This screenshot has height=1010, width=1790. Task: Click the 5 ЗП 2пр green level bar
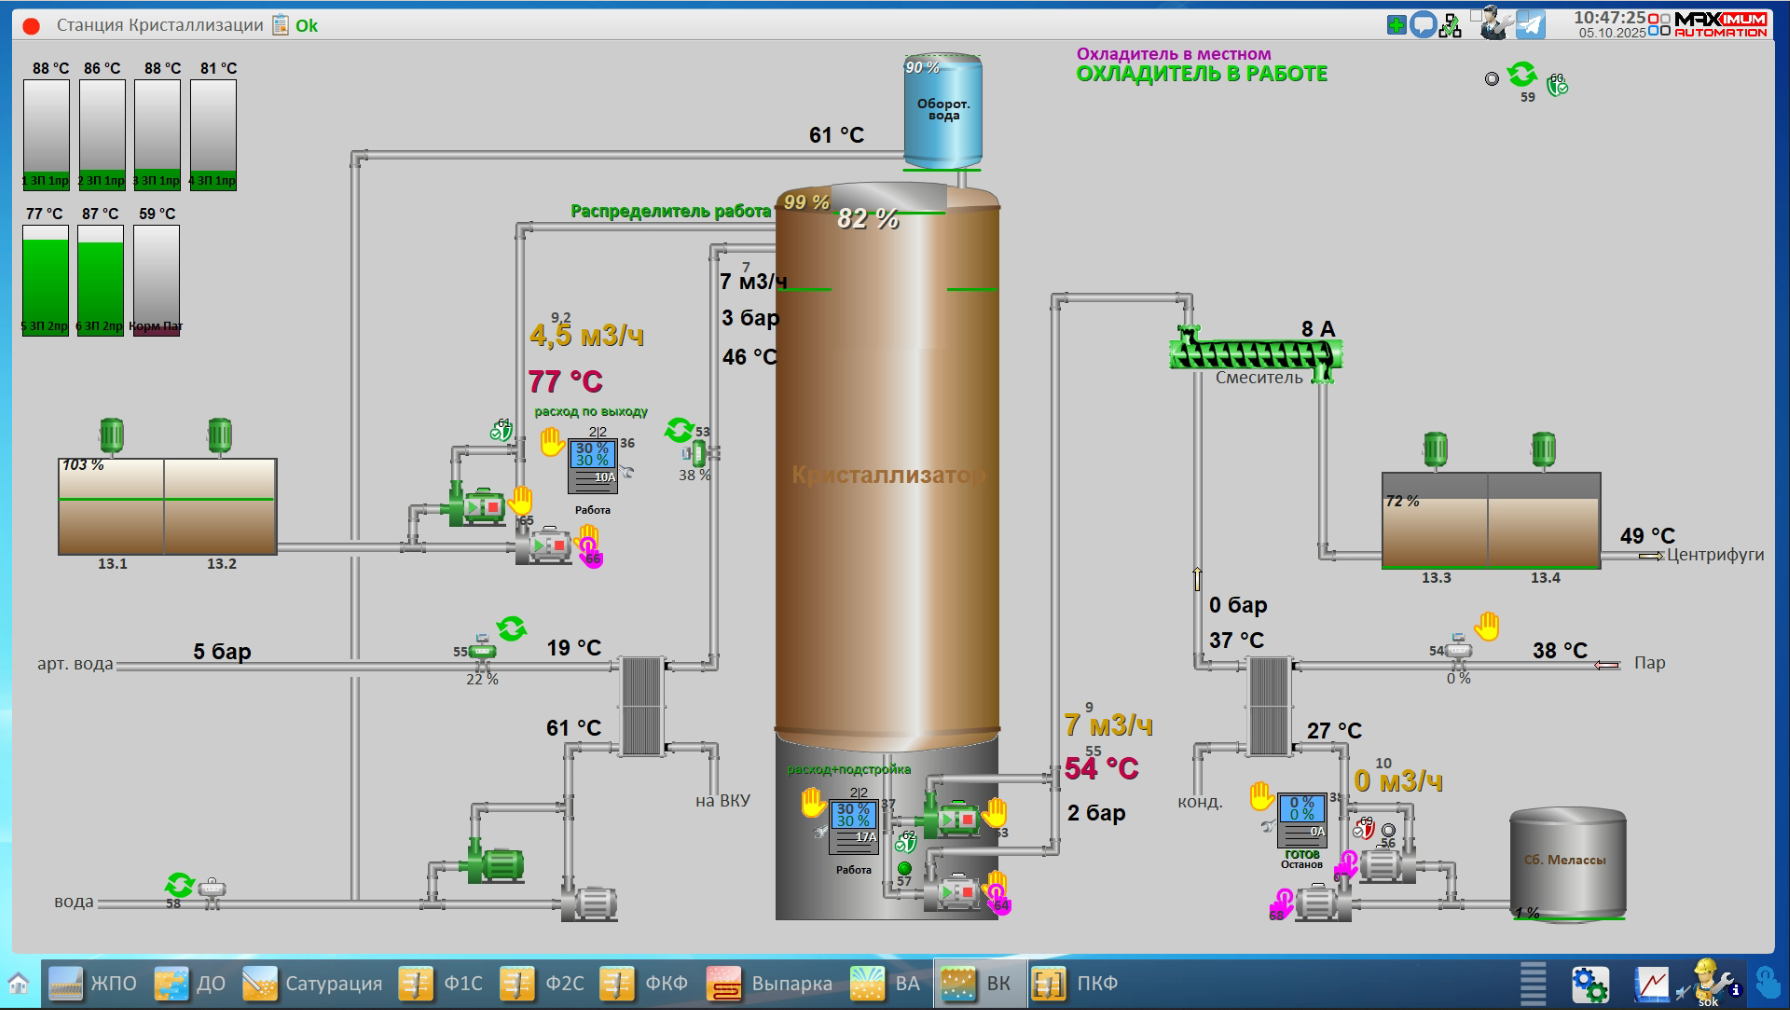pyautogui.click(x=45, y=280)
